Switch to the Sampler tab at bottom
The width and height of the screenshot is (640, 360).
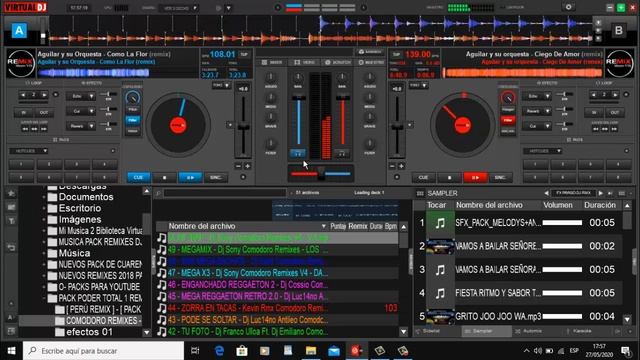coord(487,331)
